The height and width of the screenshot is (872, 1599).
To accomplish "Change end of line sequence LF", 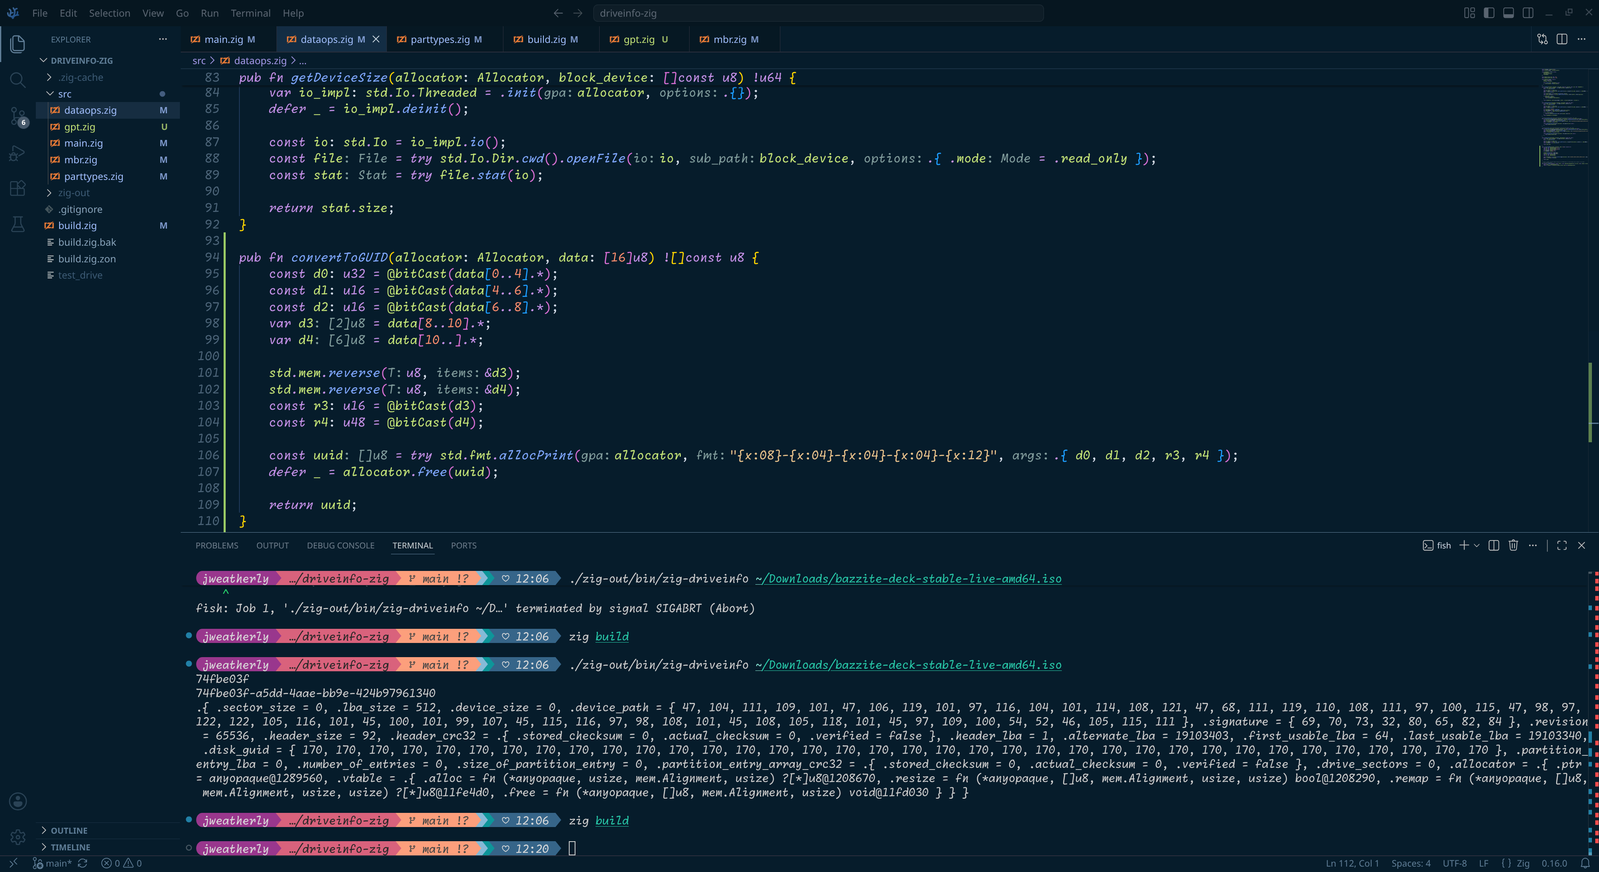I will (1484, 863).
